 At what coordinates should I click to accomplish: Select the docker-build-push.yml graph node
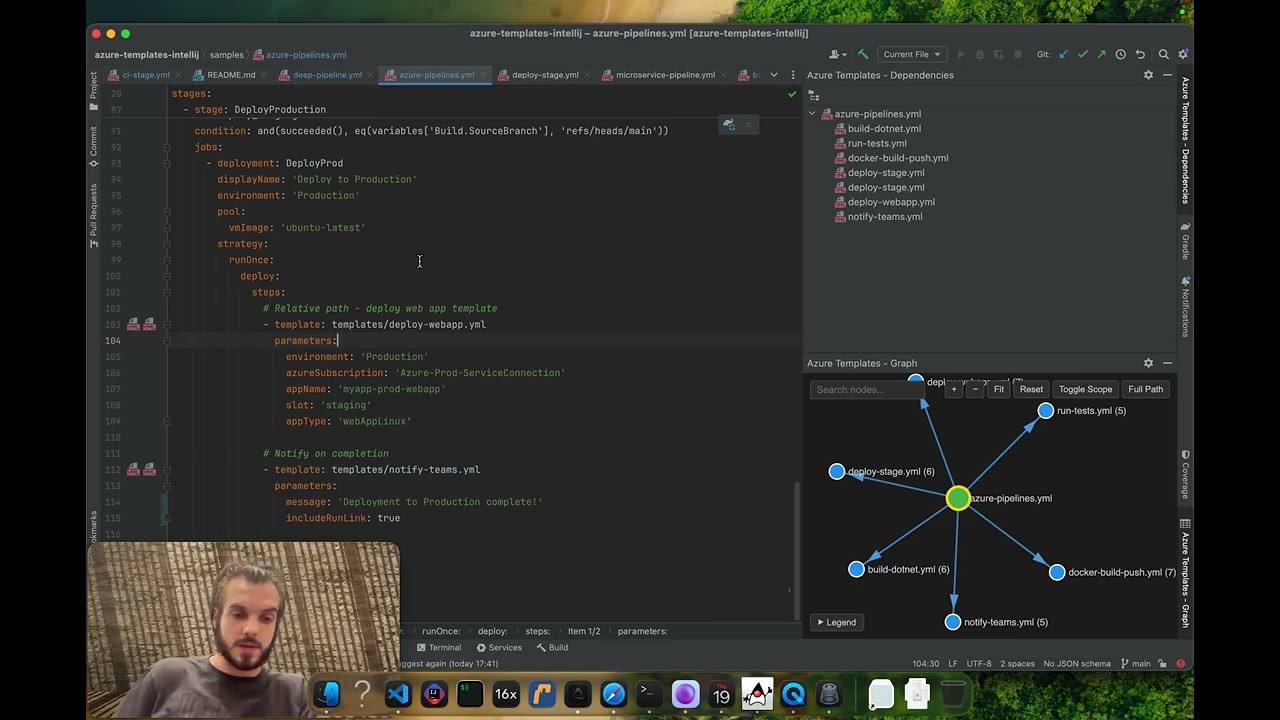coord(1057,572)
